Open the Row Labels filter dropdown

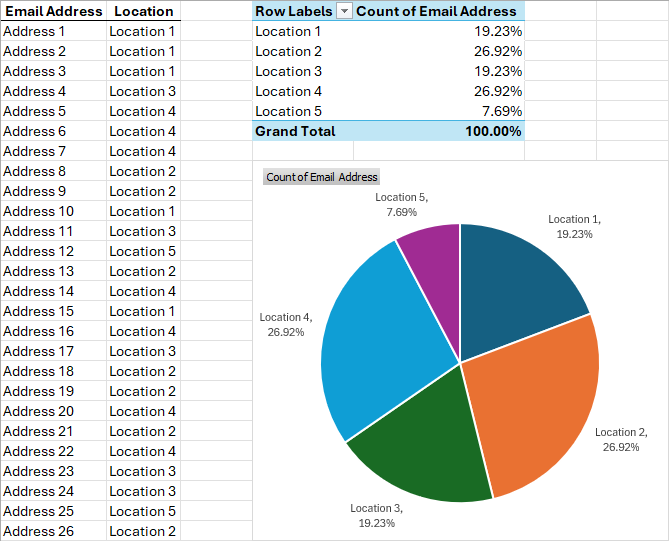(344, 11)
